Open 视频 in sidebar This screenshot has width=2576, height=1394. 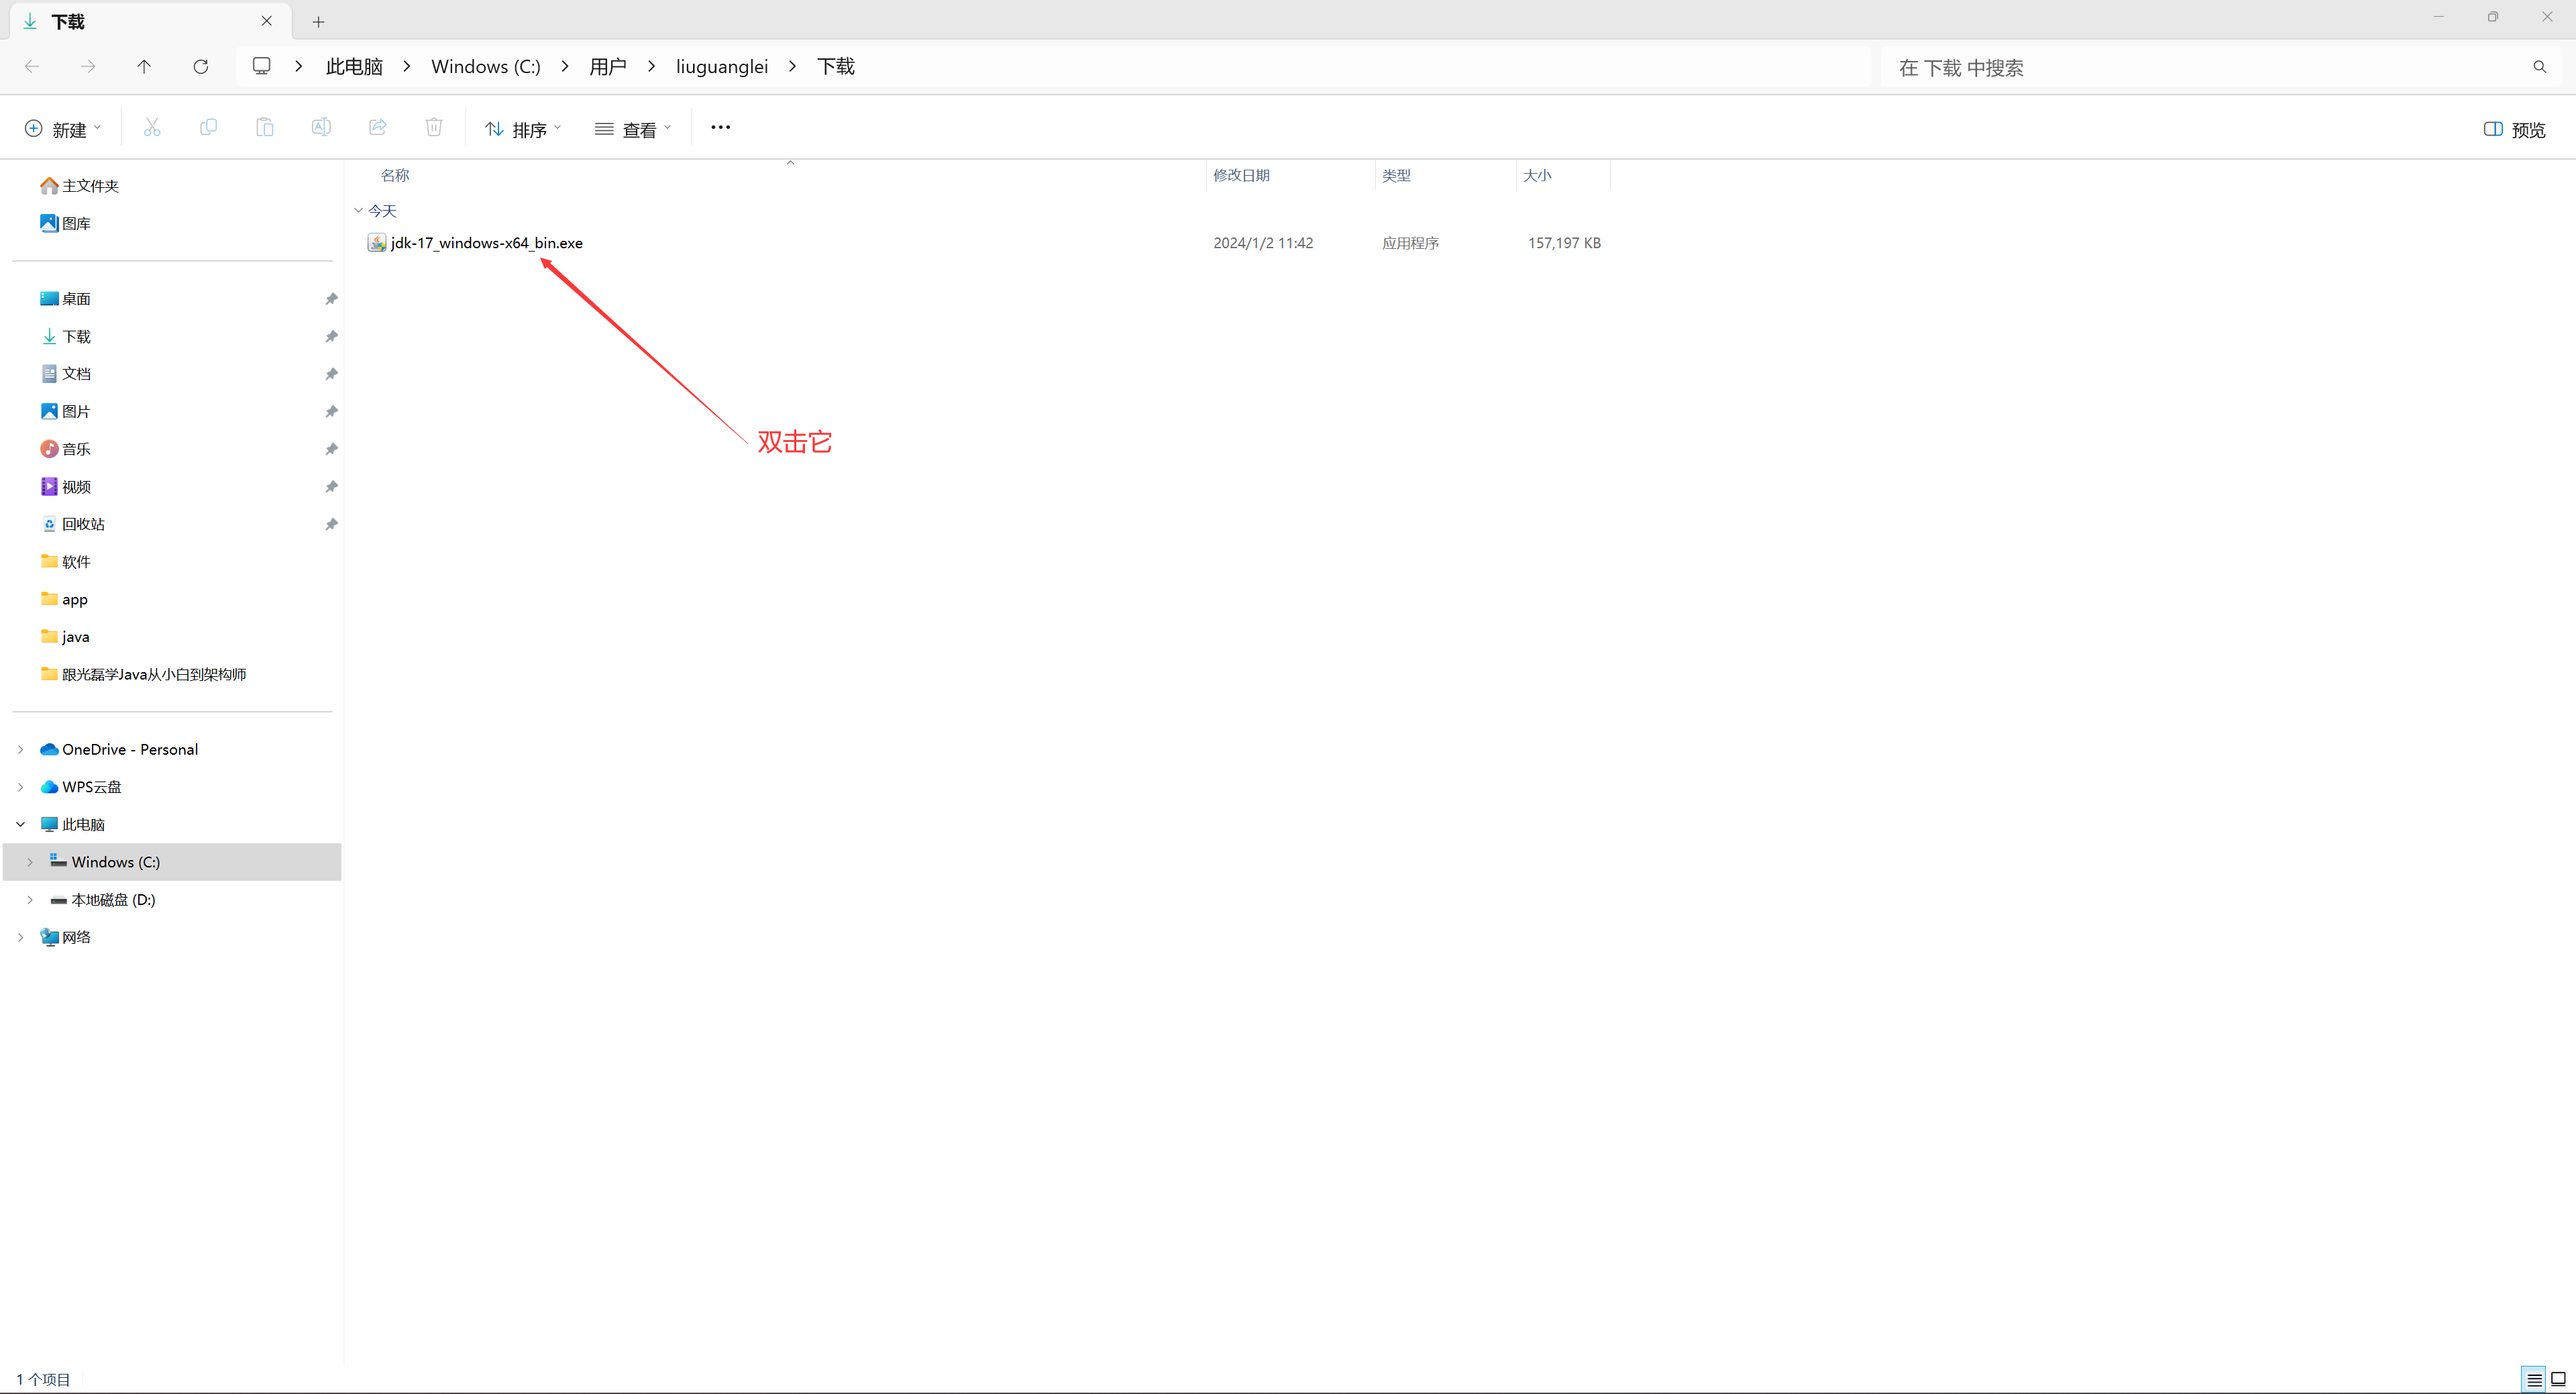coord(65,487)
